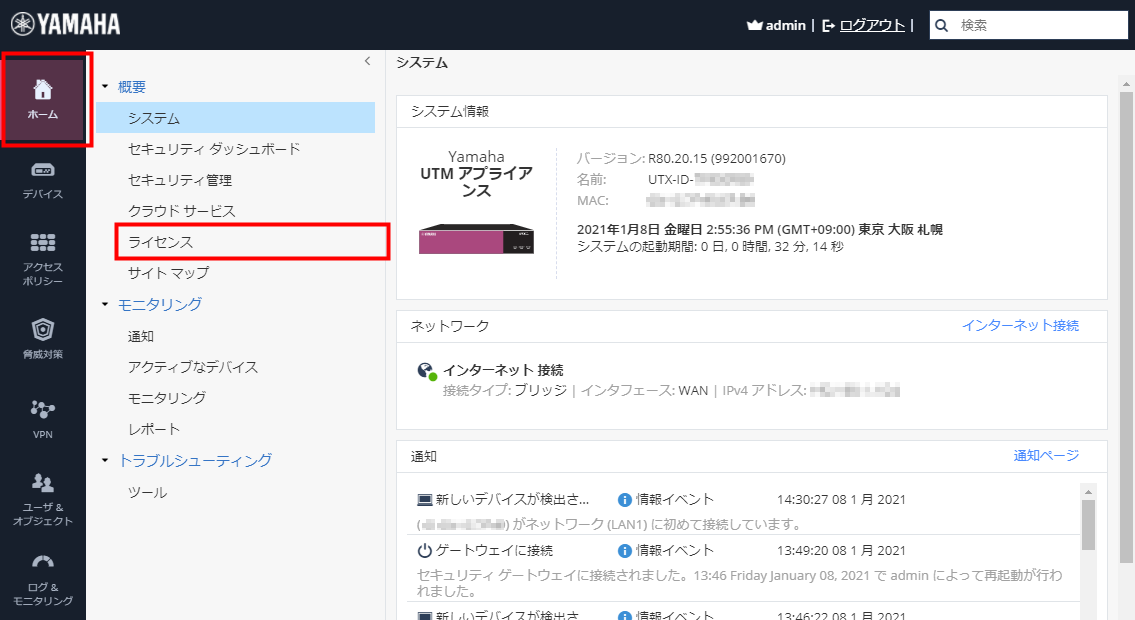Click the search magnifier icon
The height and width of the screenshot is (620, 1135).
coord(941,25)
